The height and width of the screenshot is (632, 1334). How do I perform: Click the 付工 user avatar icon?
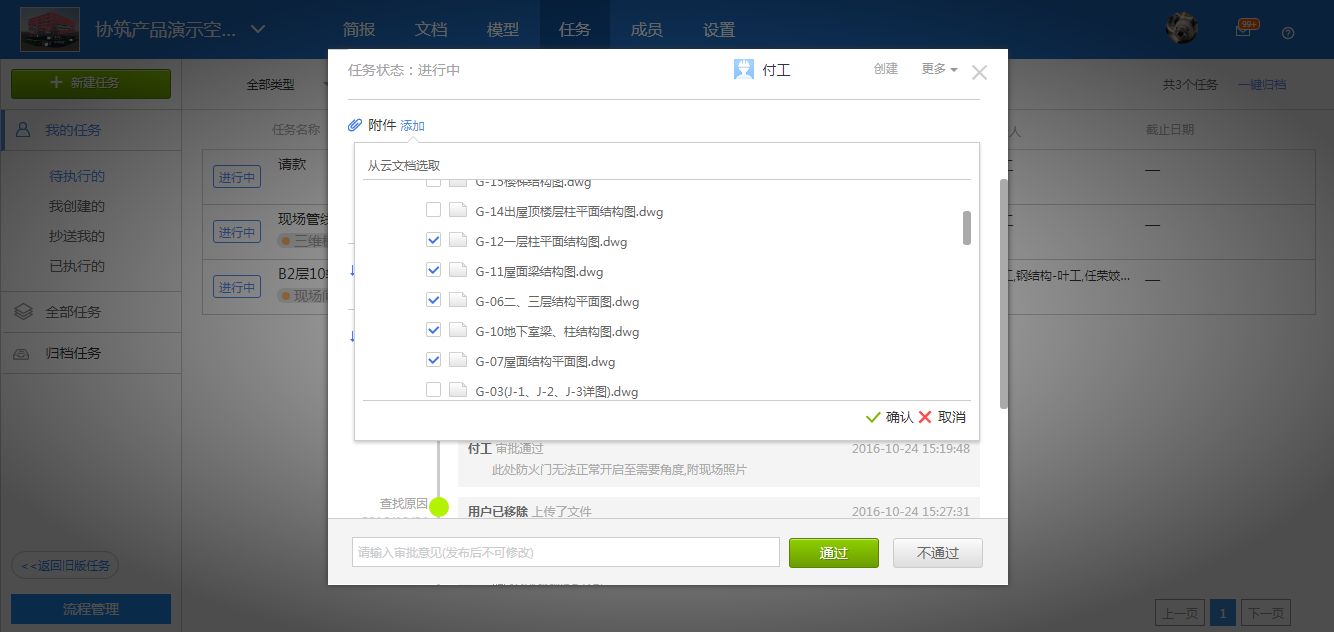click(743, 70)
